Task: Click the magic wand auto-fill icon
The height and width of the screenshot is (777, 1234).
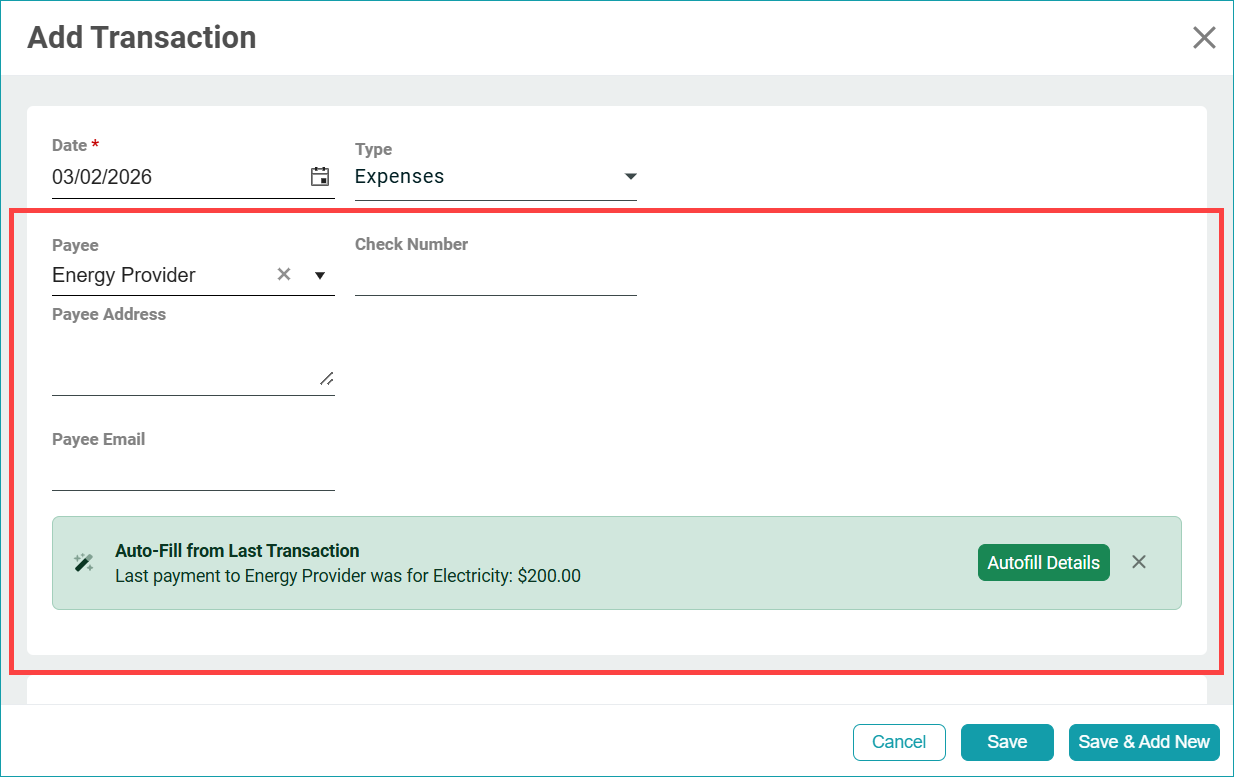Action: (x=84, y=563)
